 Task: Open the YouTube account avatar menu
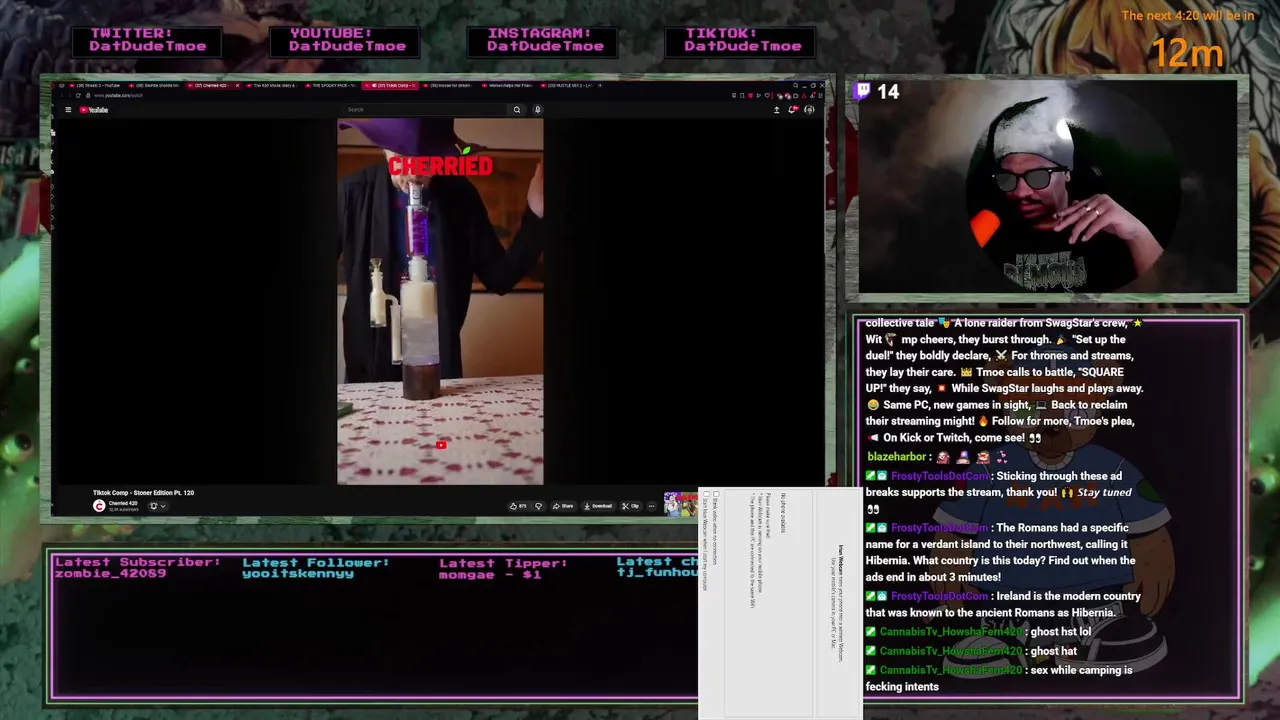click(x=810, y=110)
